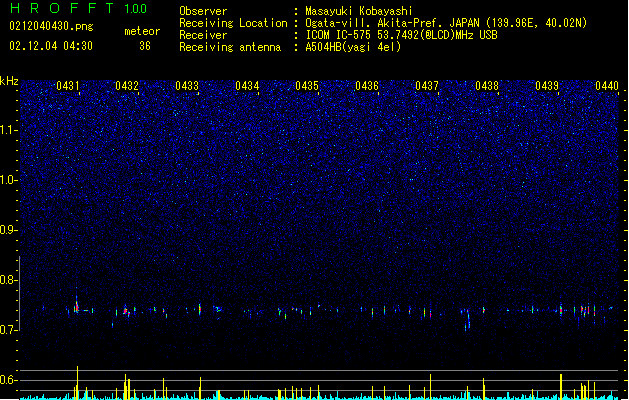629x400 pixels.
Task: Click the HROFFT 1.0.0 title text
Action: pos(79,8)
